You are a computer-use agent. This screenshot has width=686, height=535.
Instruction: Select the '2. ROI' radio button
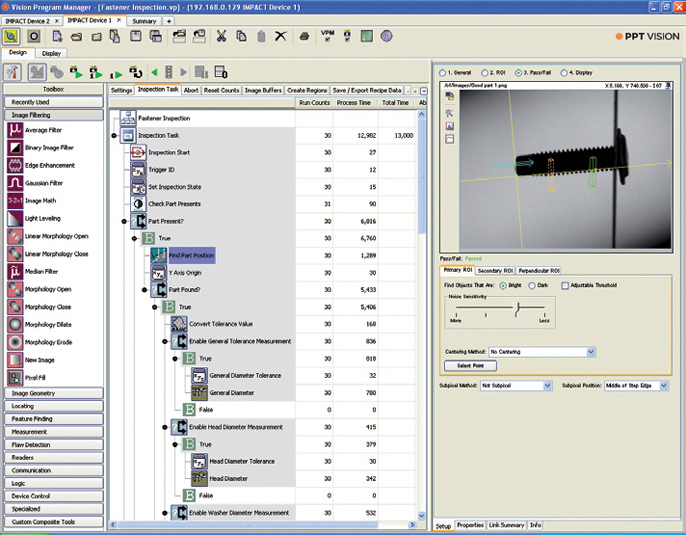point(486,73)
